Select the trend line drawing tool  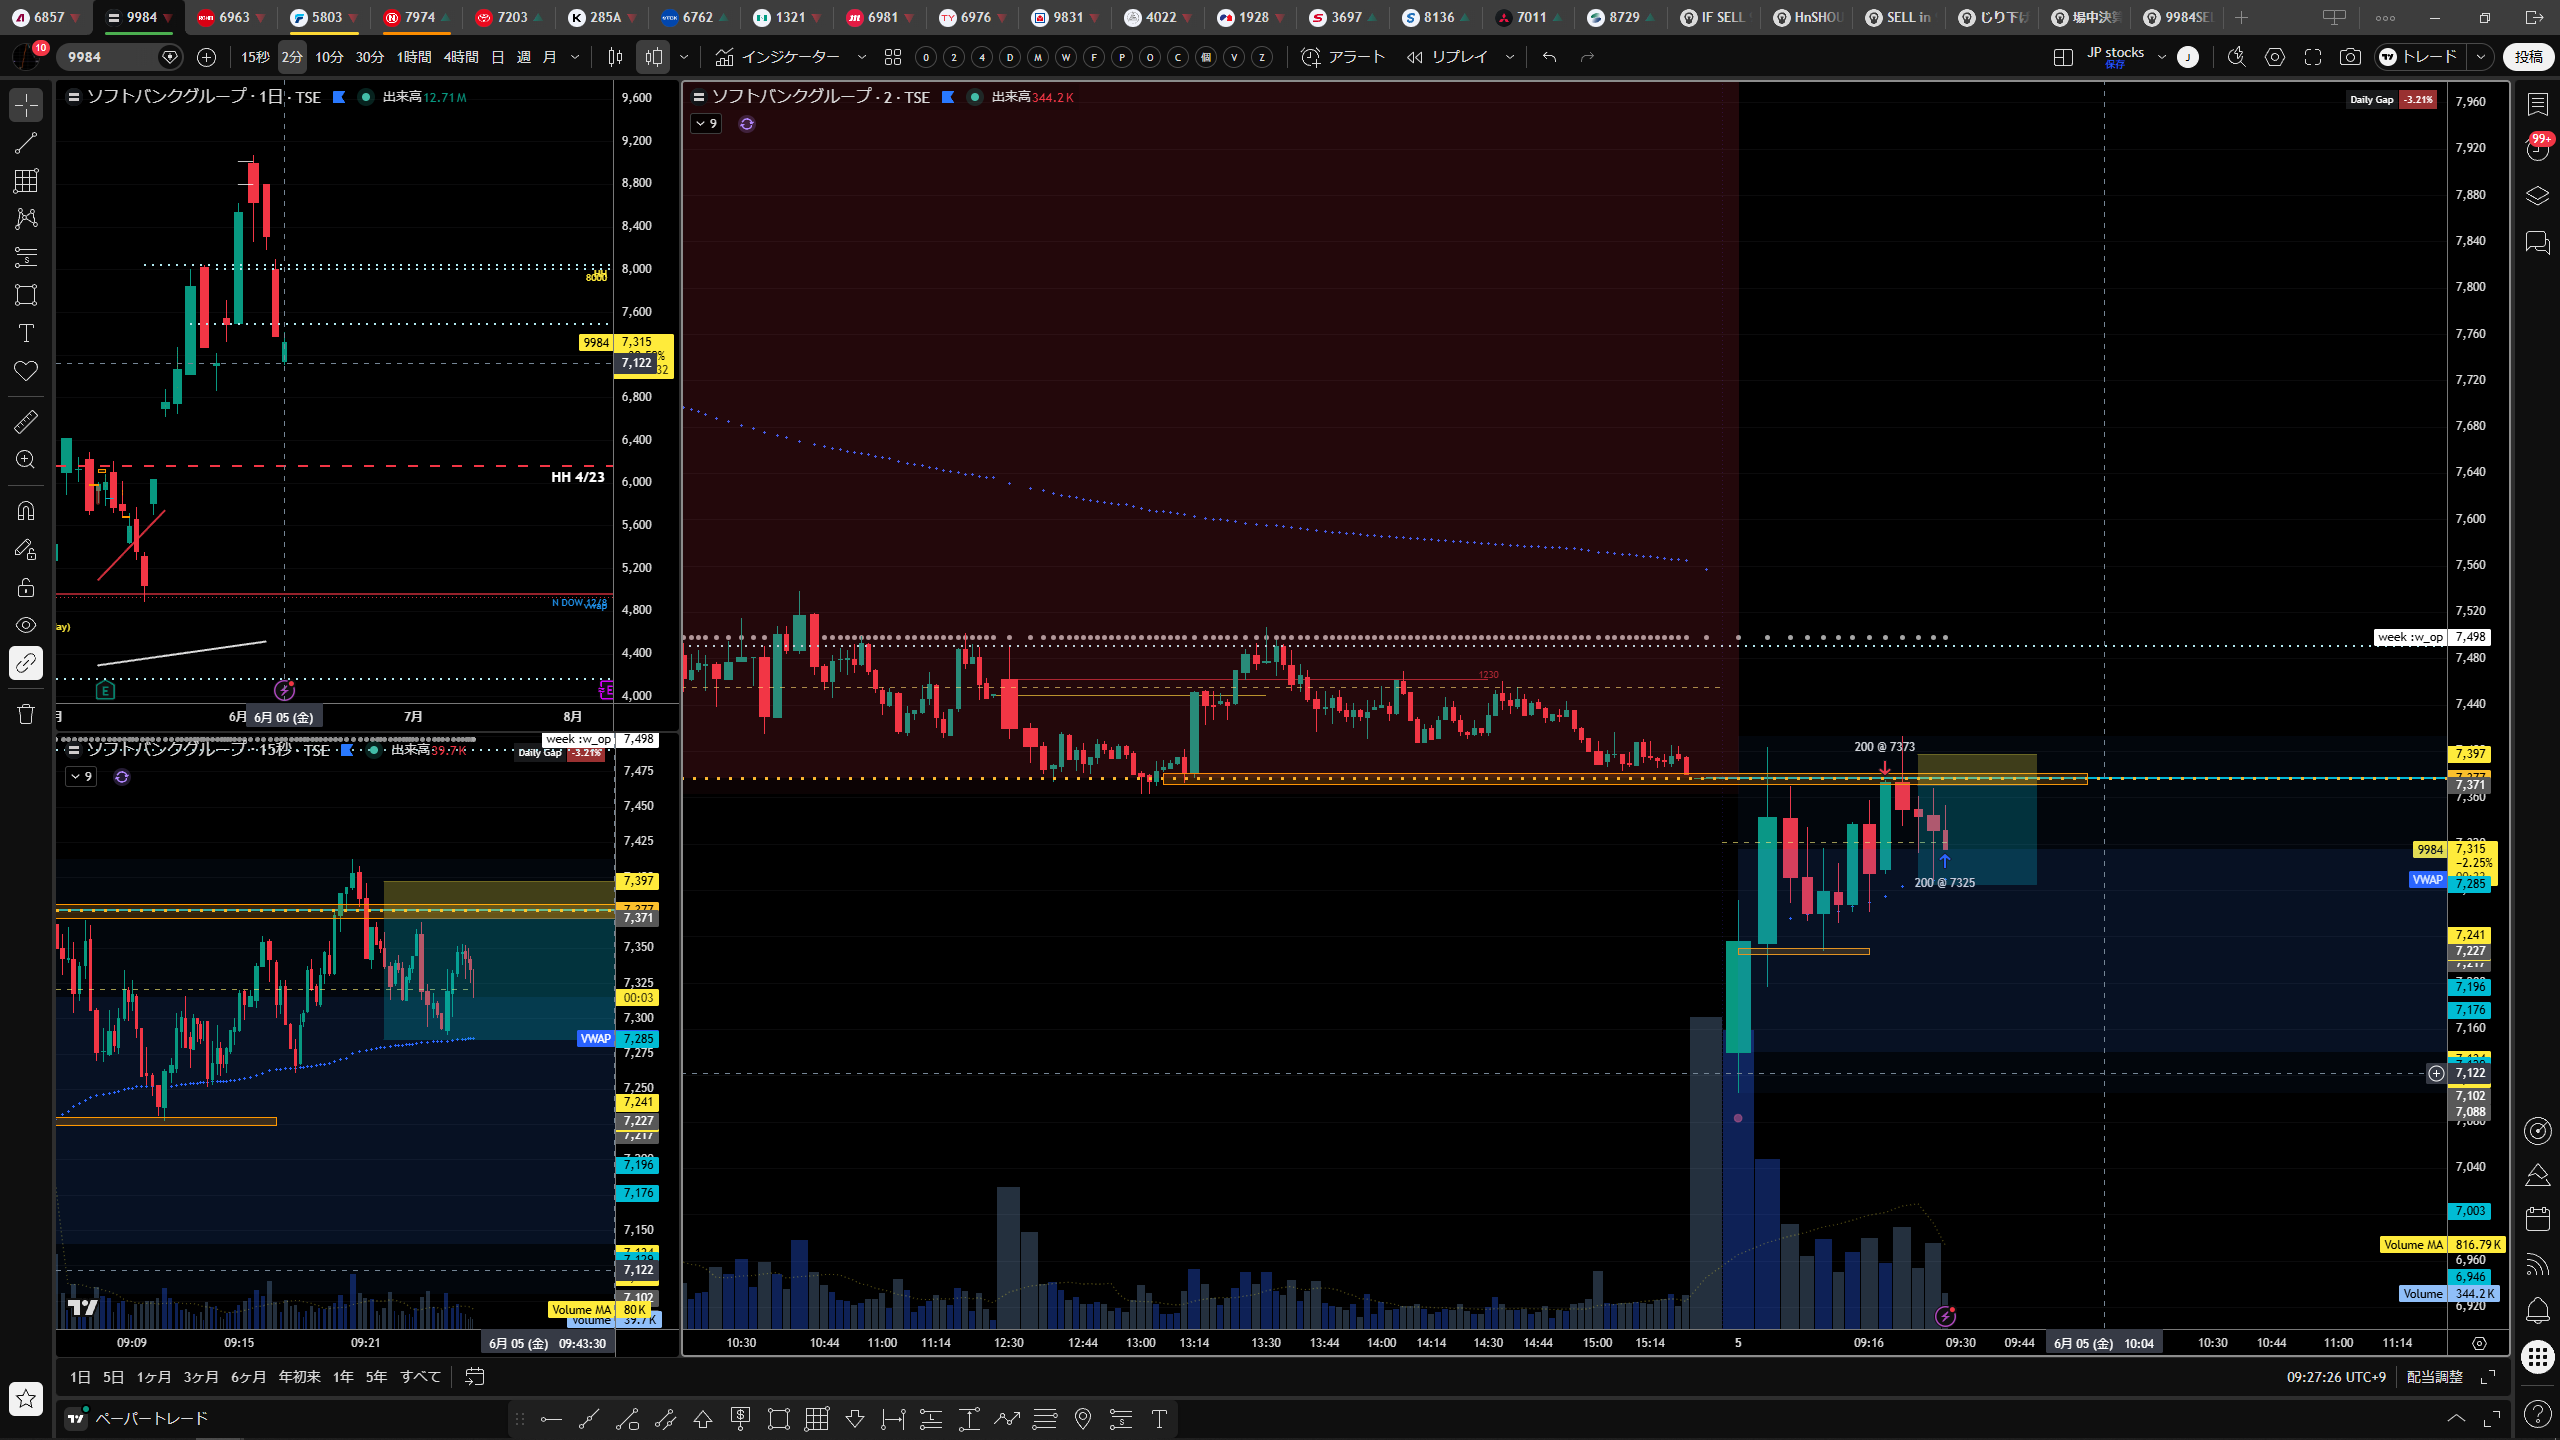coord(26,143)
